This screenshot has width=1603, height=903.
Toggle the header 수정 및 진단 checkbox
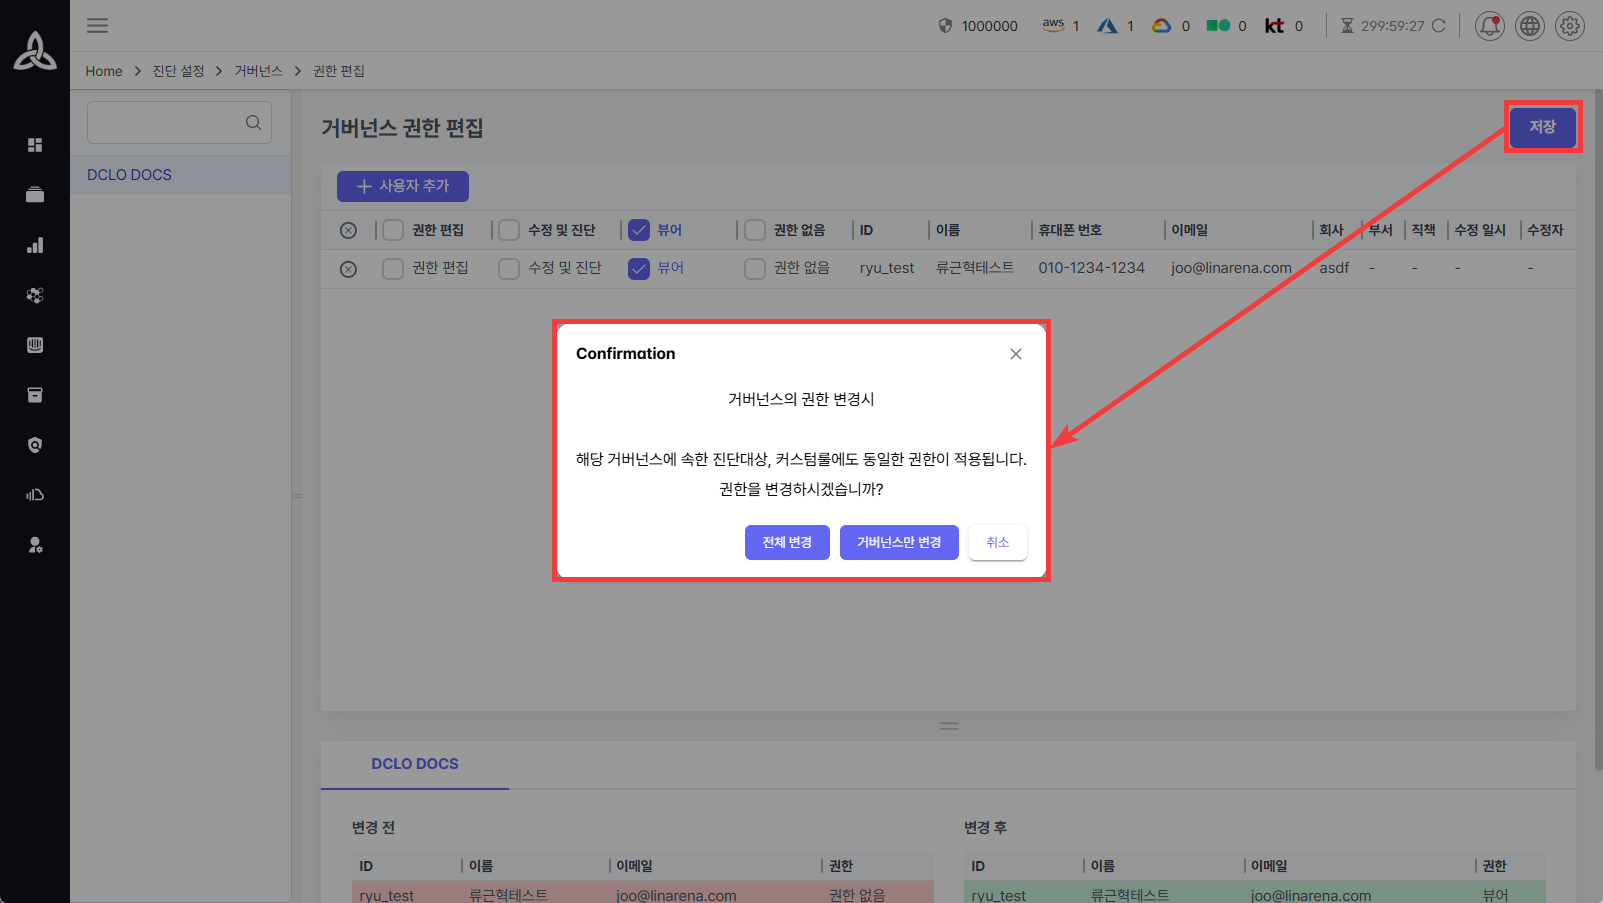tap(509, 230)
